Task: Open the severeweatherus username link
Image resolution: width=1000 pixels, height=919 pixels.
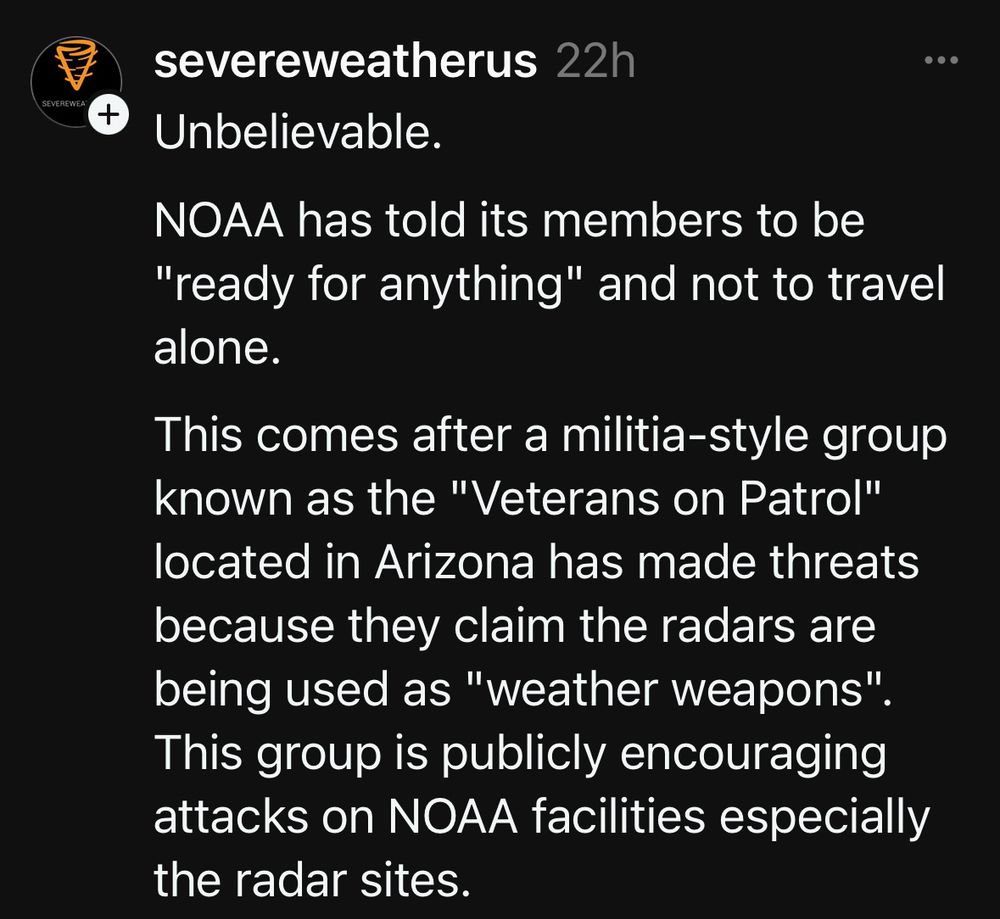Action: point(346,62)
